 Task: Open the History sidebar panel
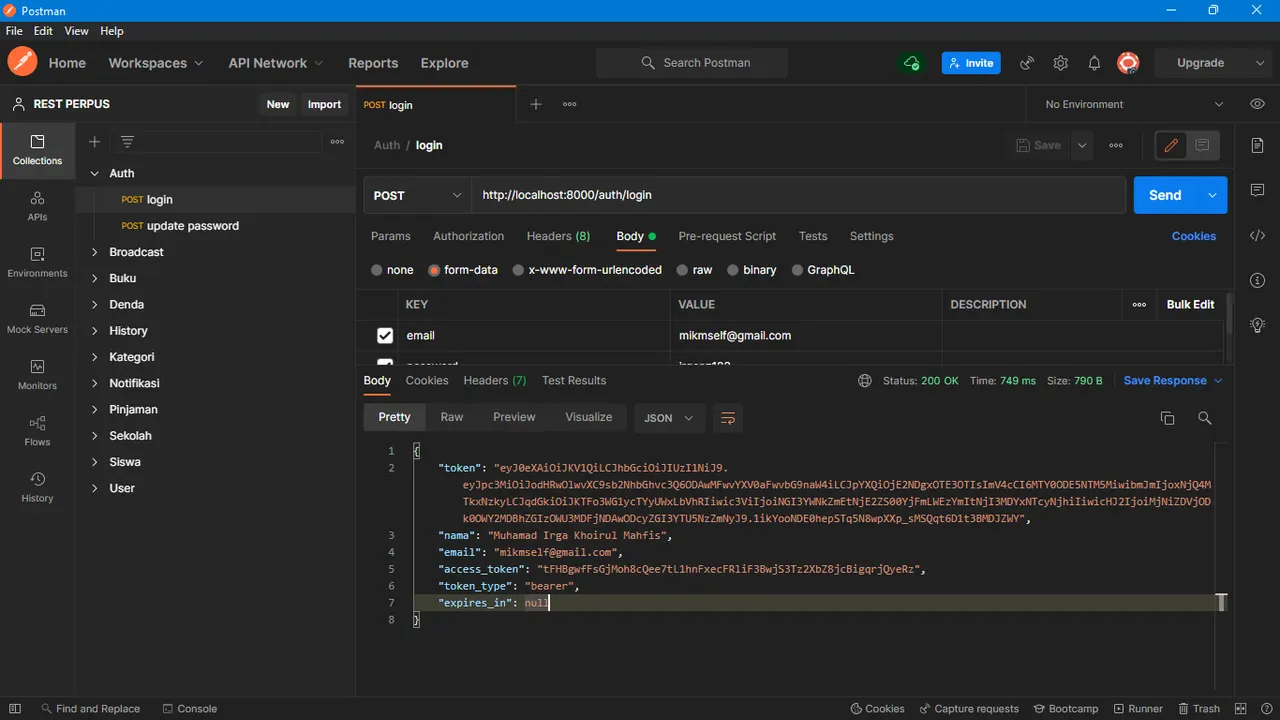pos(38,486)
